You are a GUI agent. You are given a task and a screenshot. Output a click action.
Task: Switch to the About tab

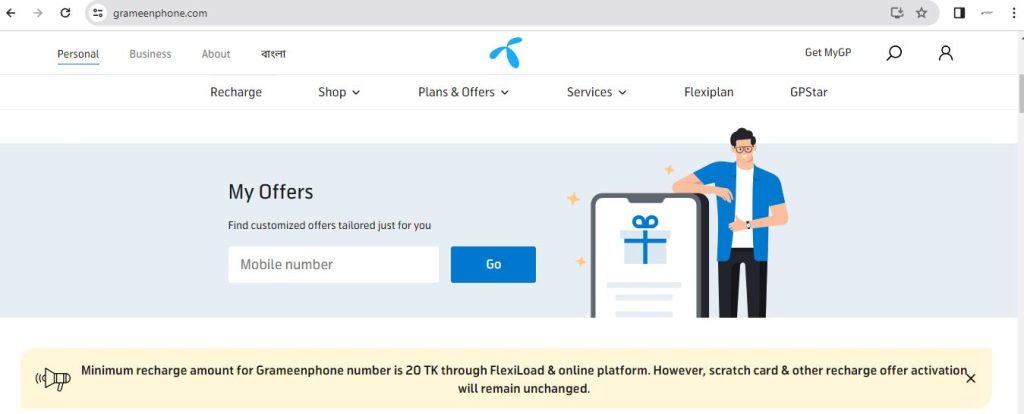pyautogui.click(x=216, y=54)
